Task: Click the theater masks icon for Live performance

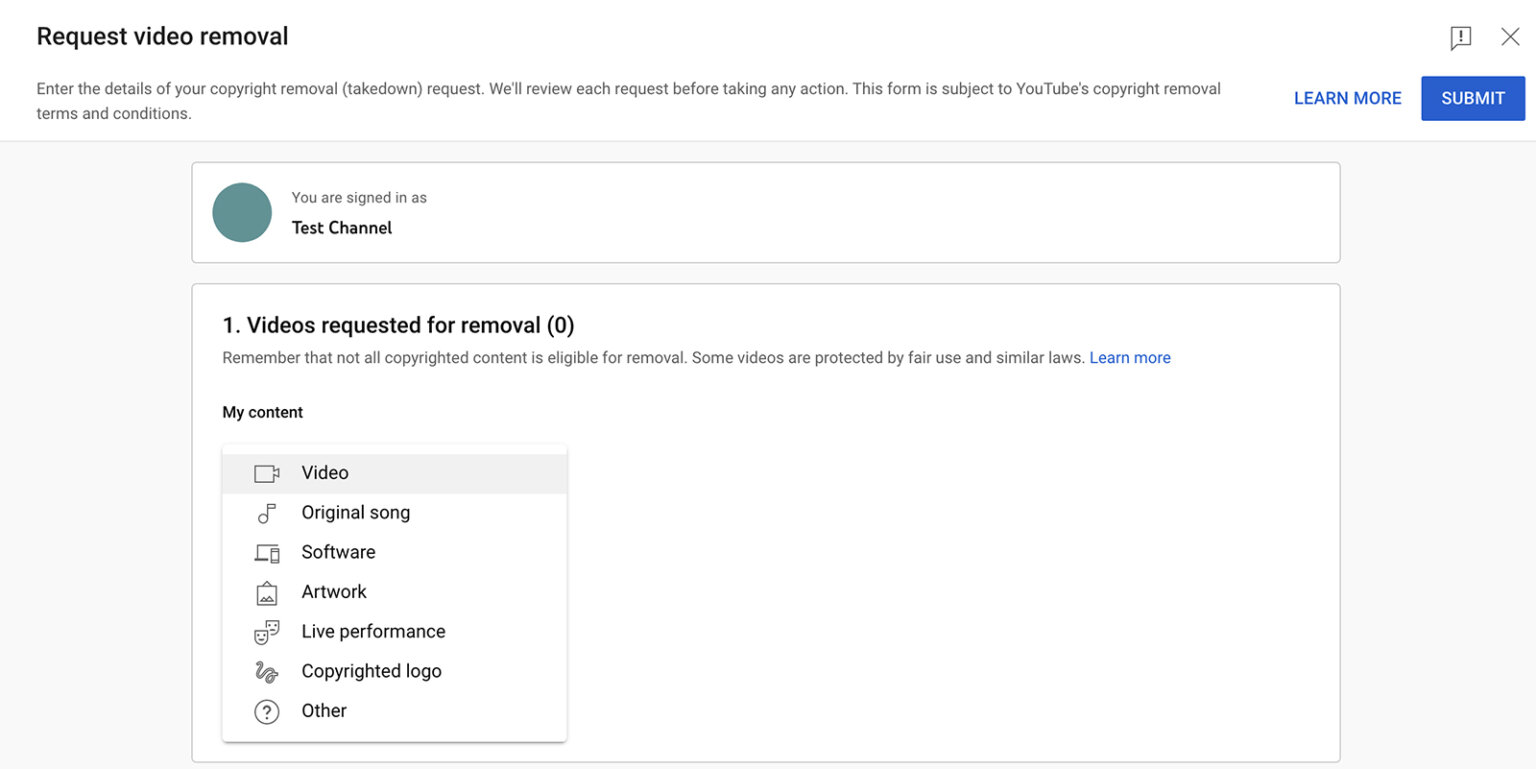Action: point(267,631)
